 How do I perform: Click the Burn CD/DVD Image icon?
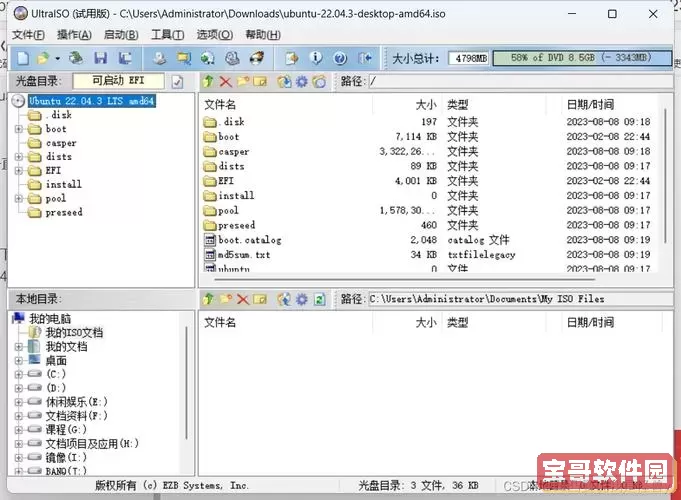(x=257, y=58)
